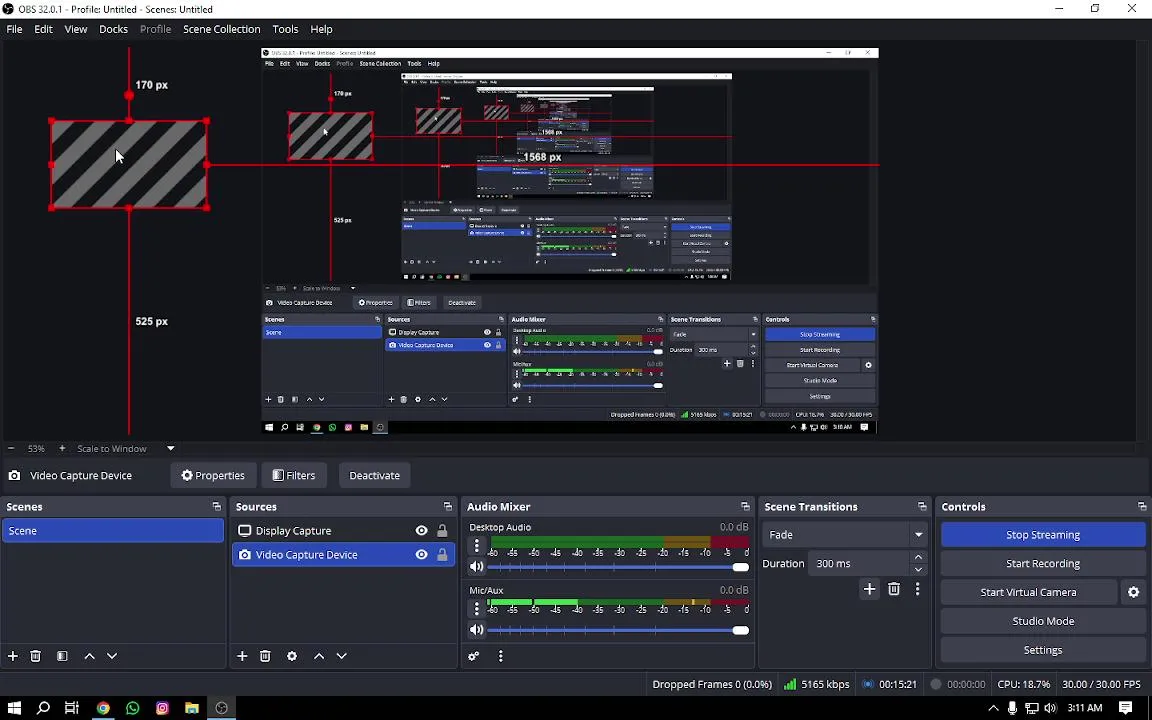The height and width of the screenshot is (720, 1152).
Task: Open Audio Mixer menu dots
Action: pos(500,656)
